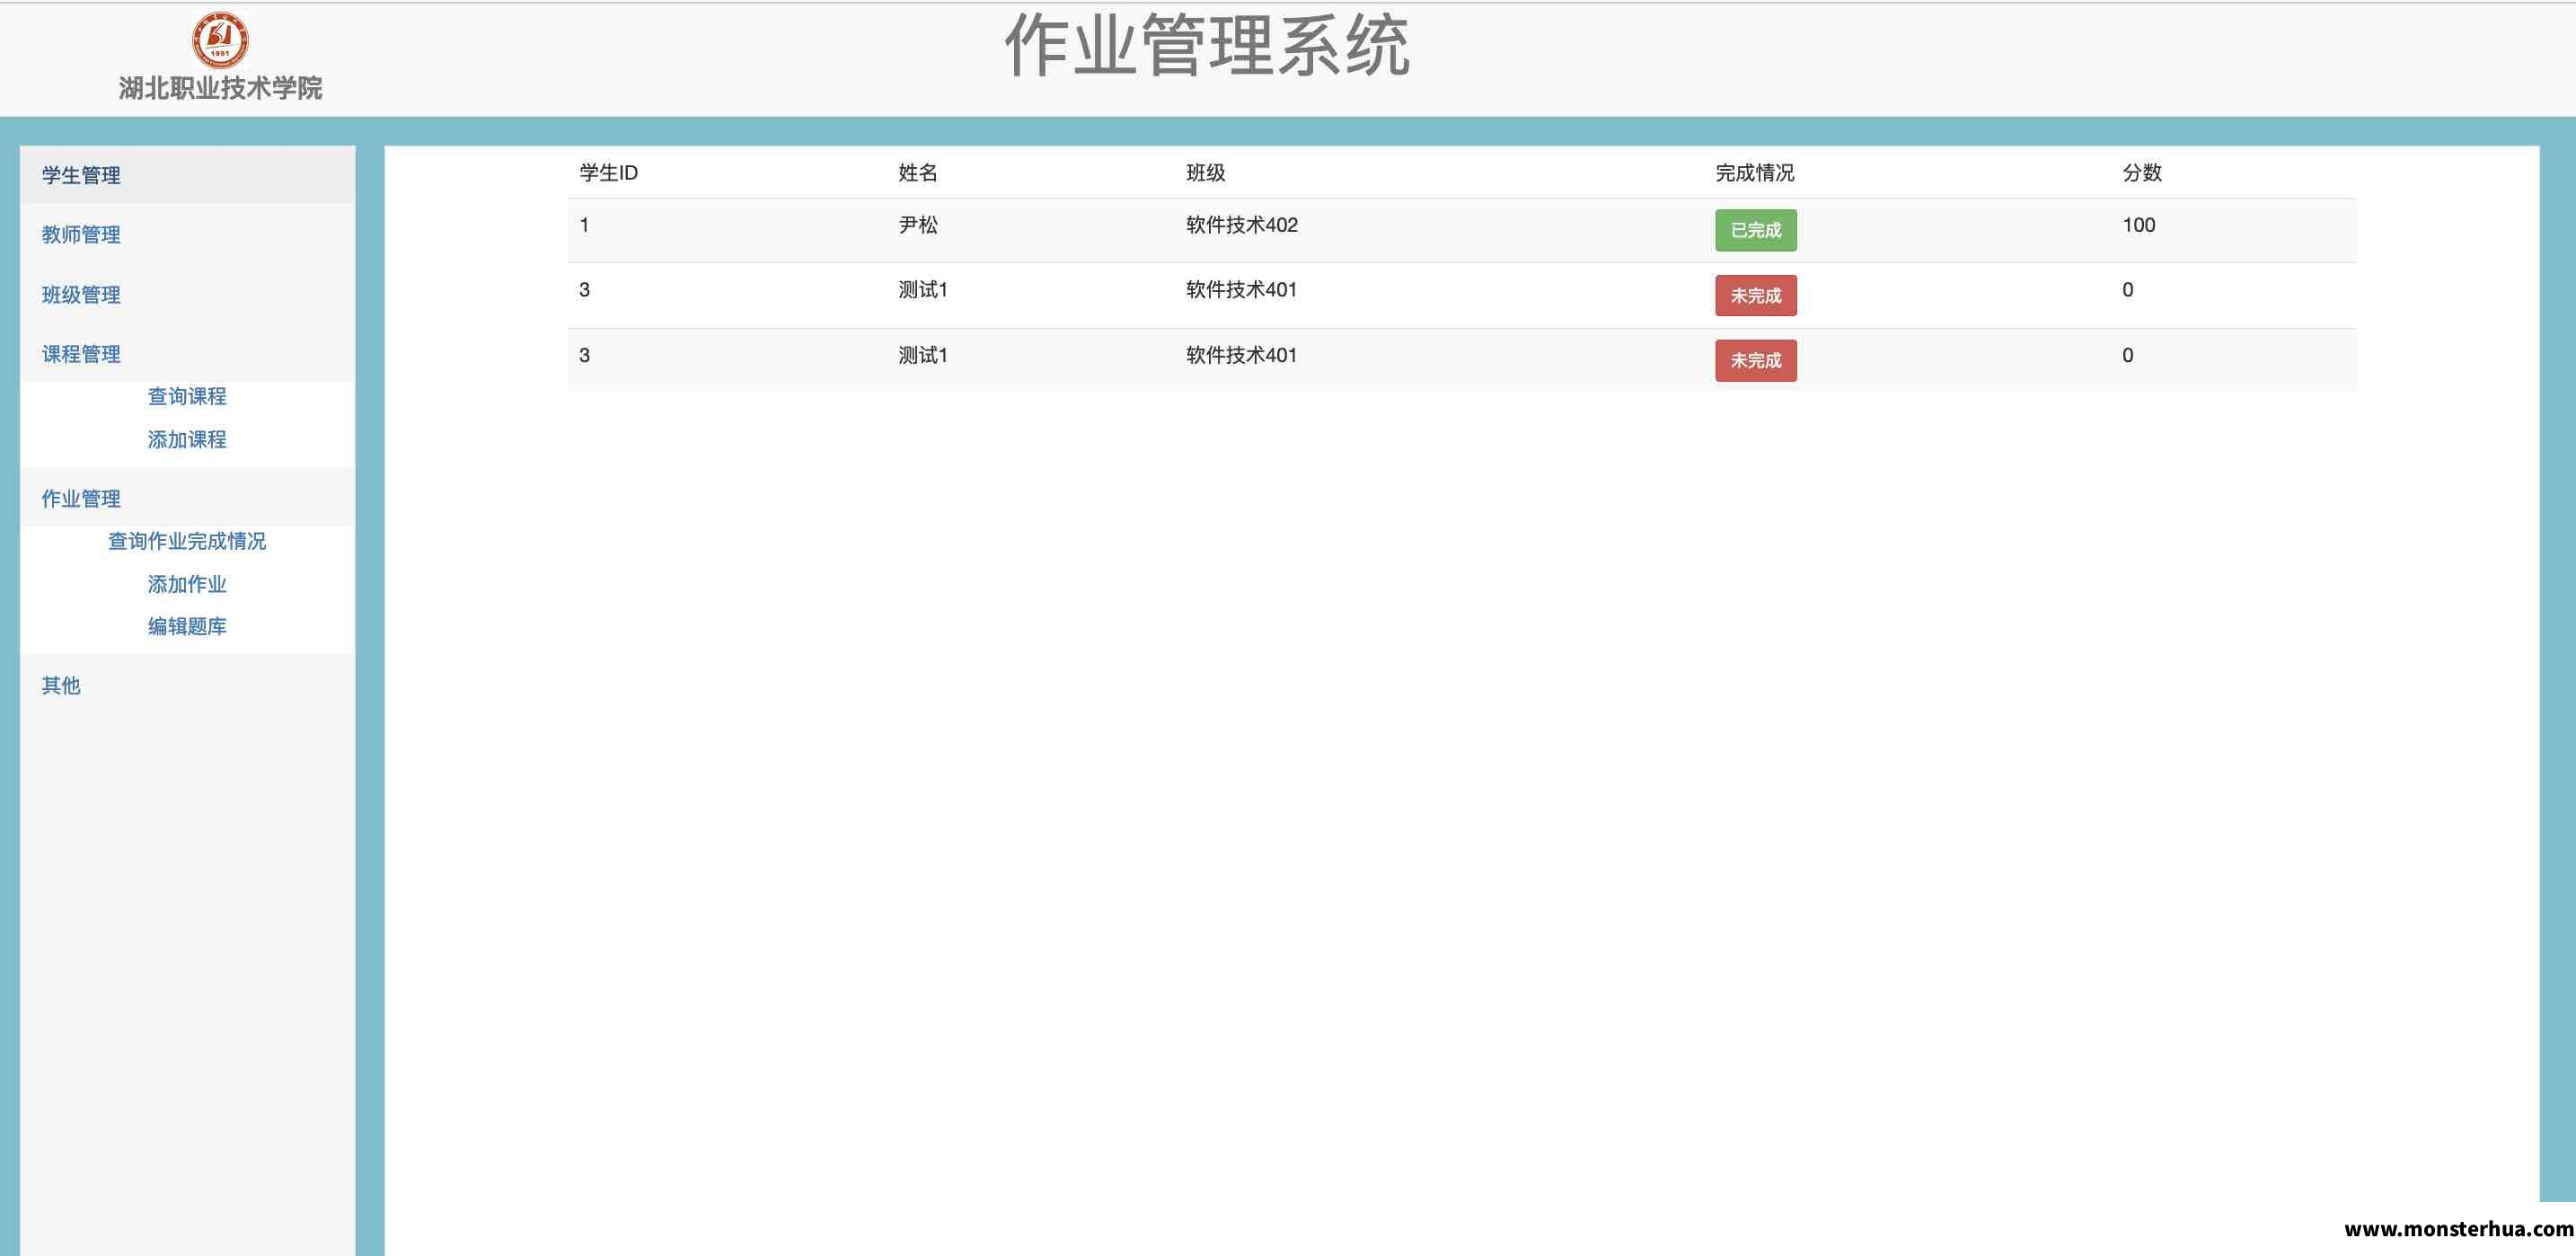Click the Hubei Polytechnic school logo
The width and height of the screenshot is (2576, 1256).
[x=220, y=40]
